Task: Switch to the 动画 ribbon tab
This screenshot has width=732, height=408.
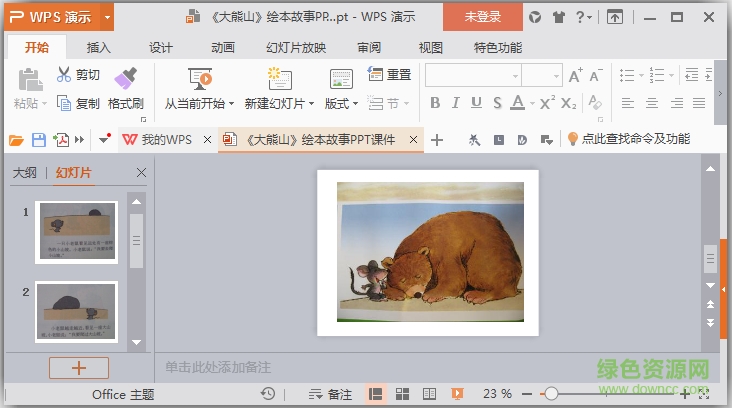Action: pyautogui.click(x=223, y=48)
